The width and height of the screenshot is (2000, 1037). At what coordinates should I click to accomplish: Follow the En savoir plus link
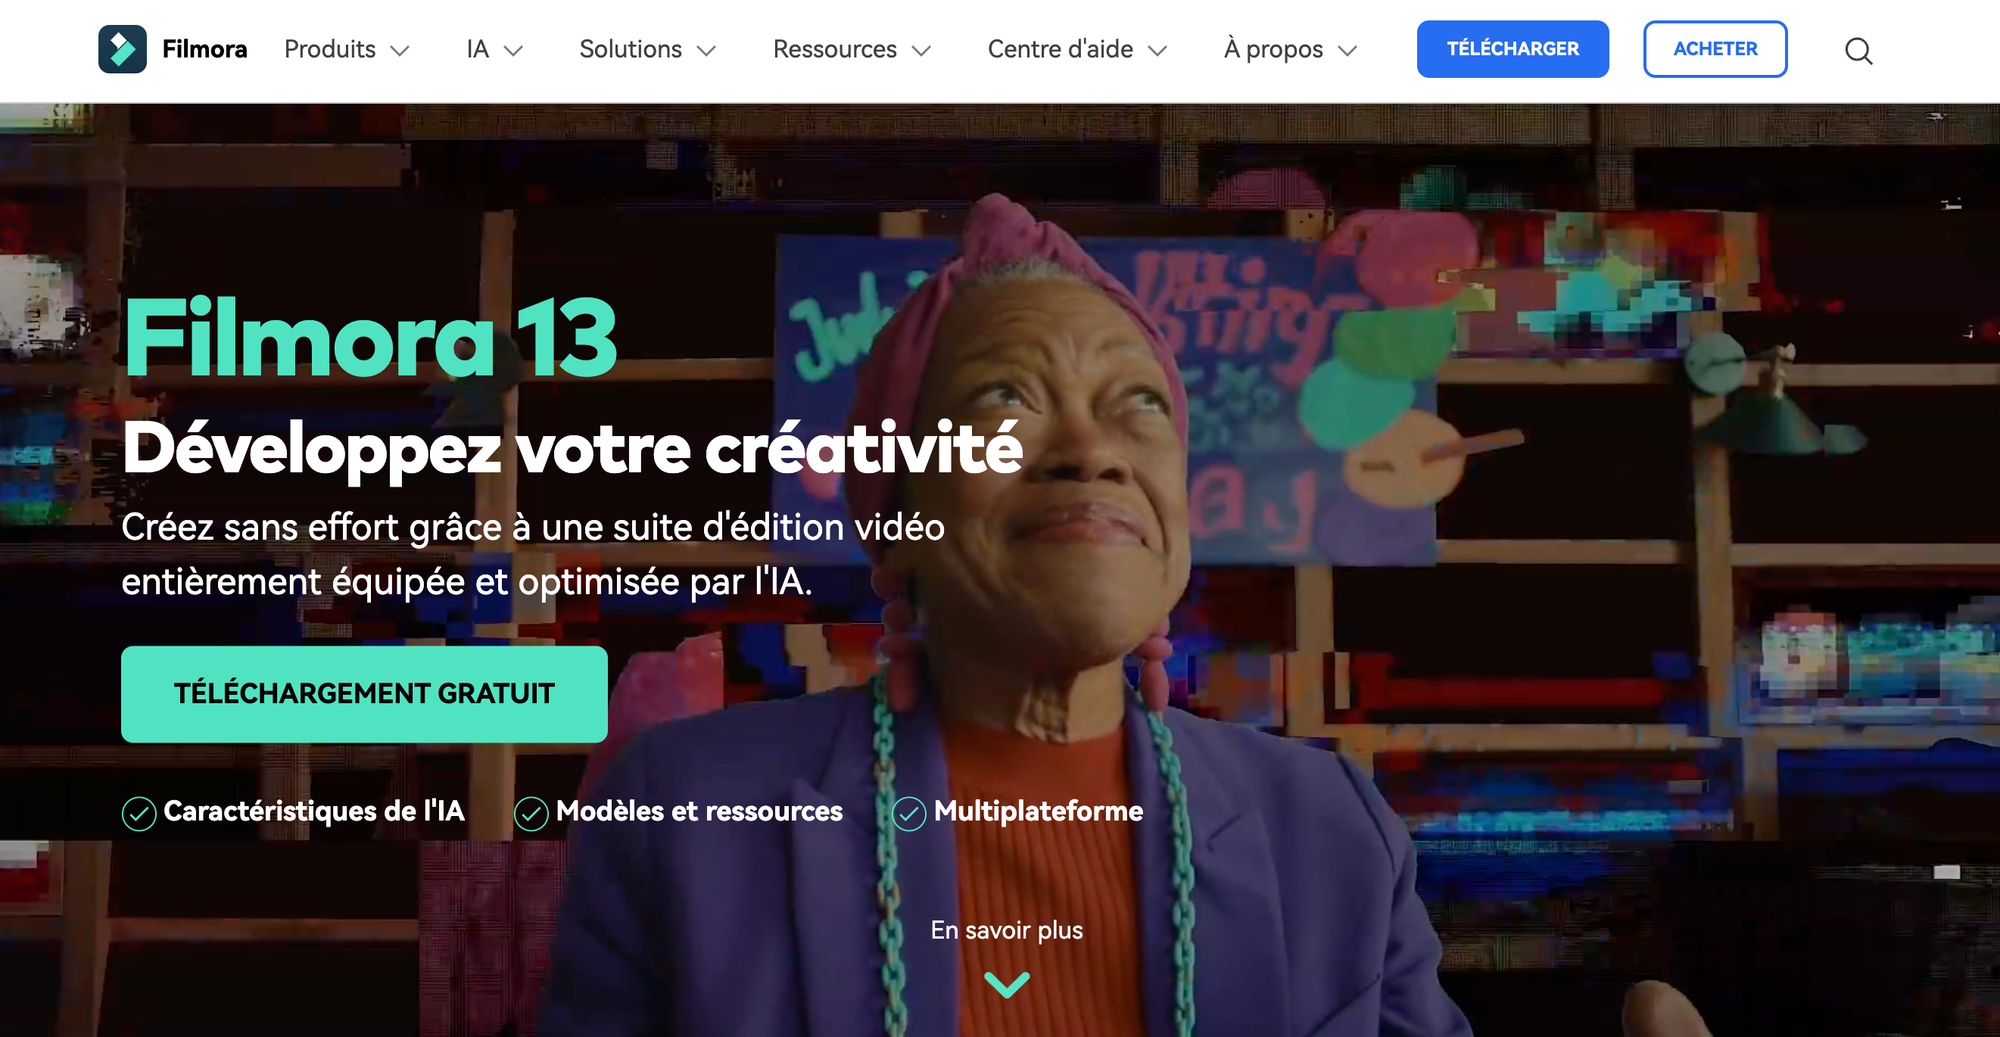click(1007, 930)
